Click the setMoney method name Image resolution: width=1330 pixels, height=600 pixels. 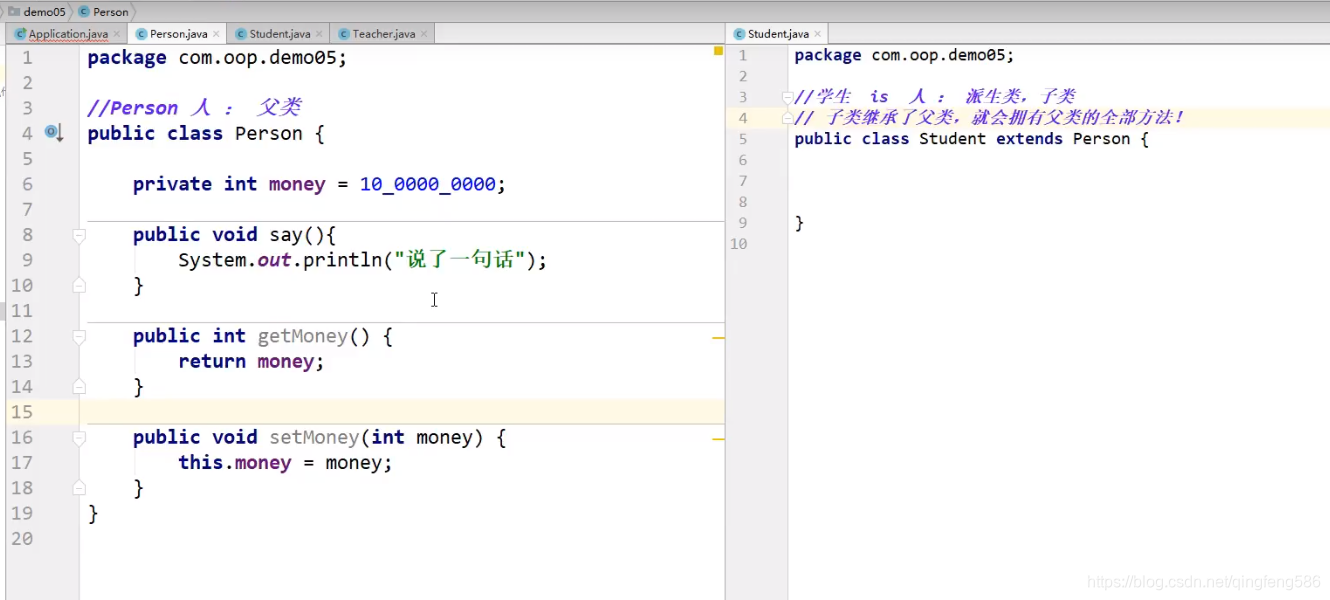point(314,437)
